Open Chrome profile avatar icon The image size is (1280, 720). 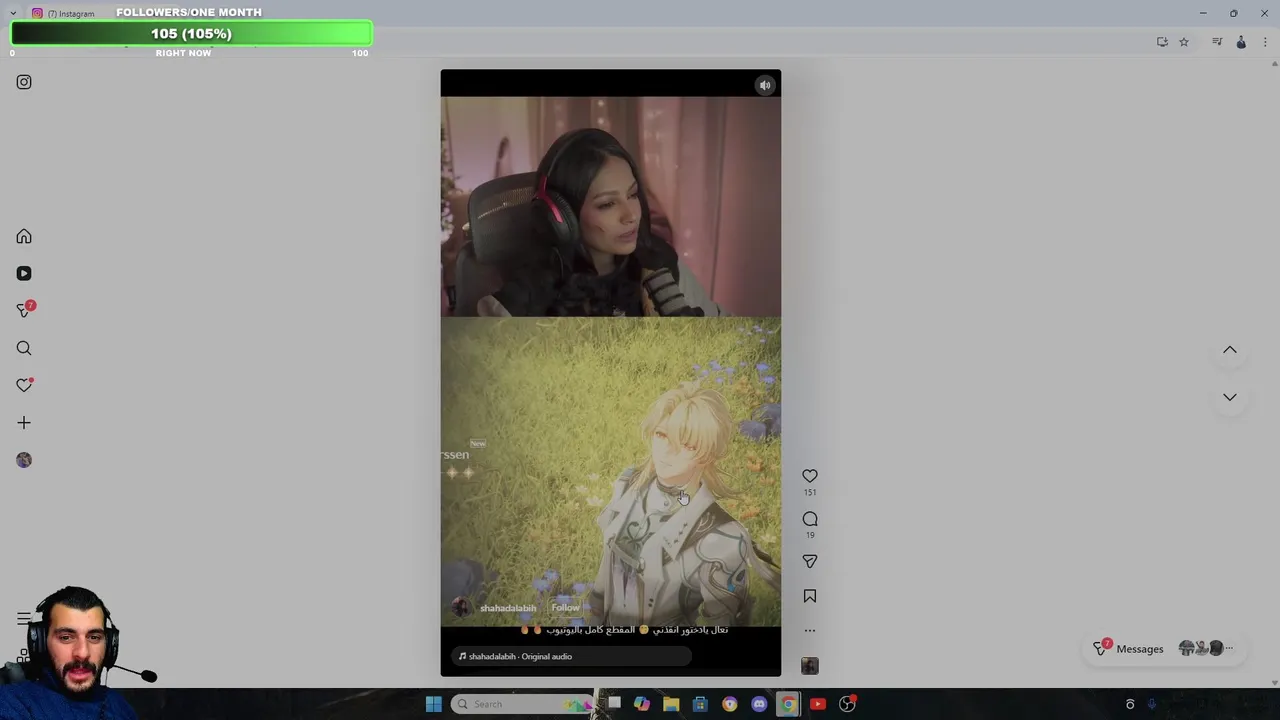pos(1241,42)
